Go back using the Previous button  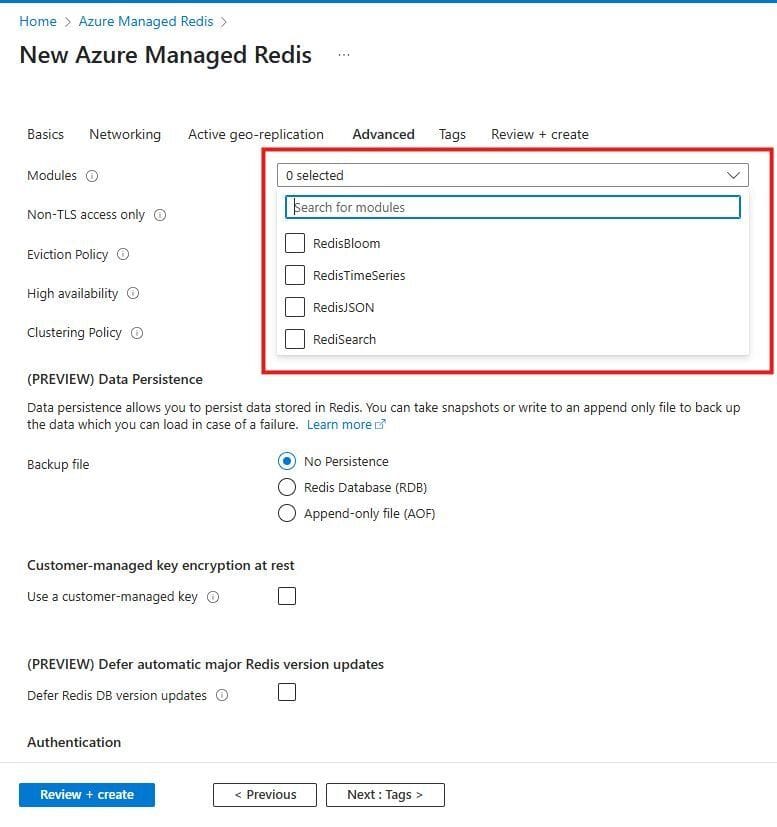coord(264,794)
